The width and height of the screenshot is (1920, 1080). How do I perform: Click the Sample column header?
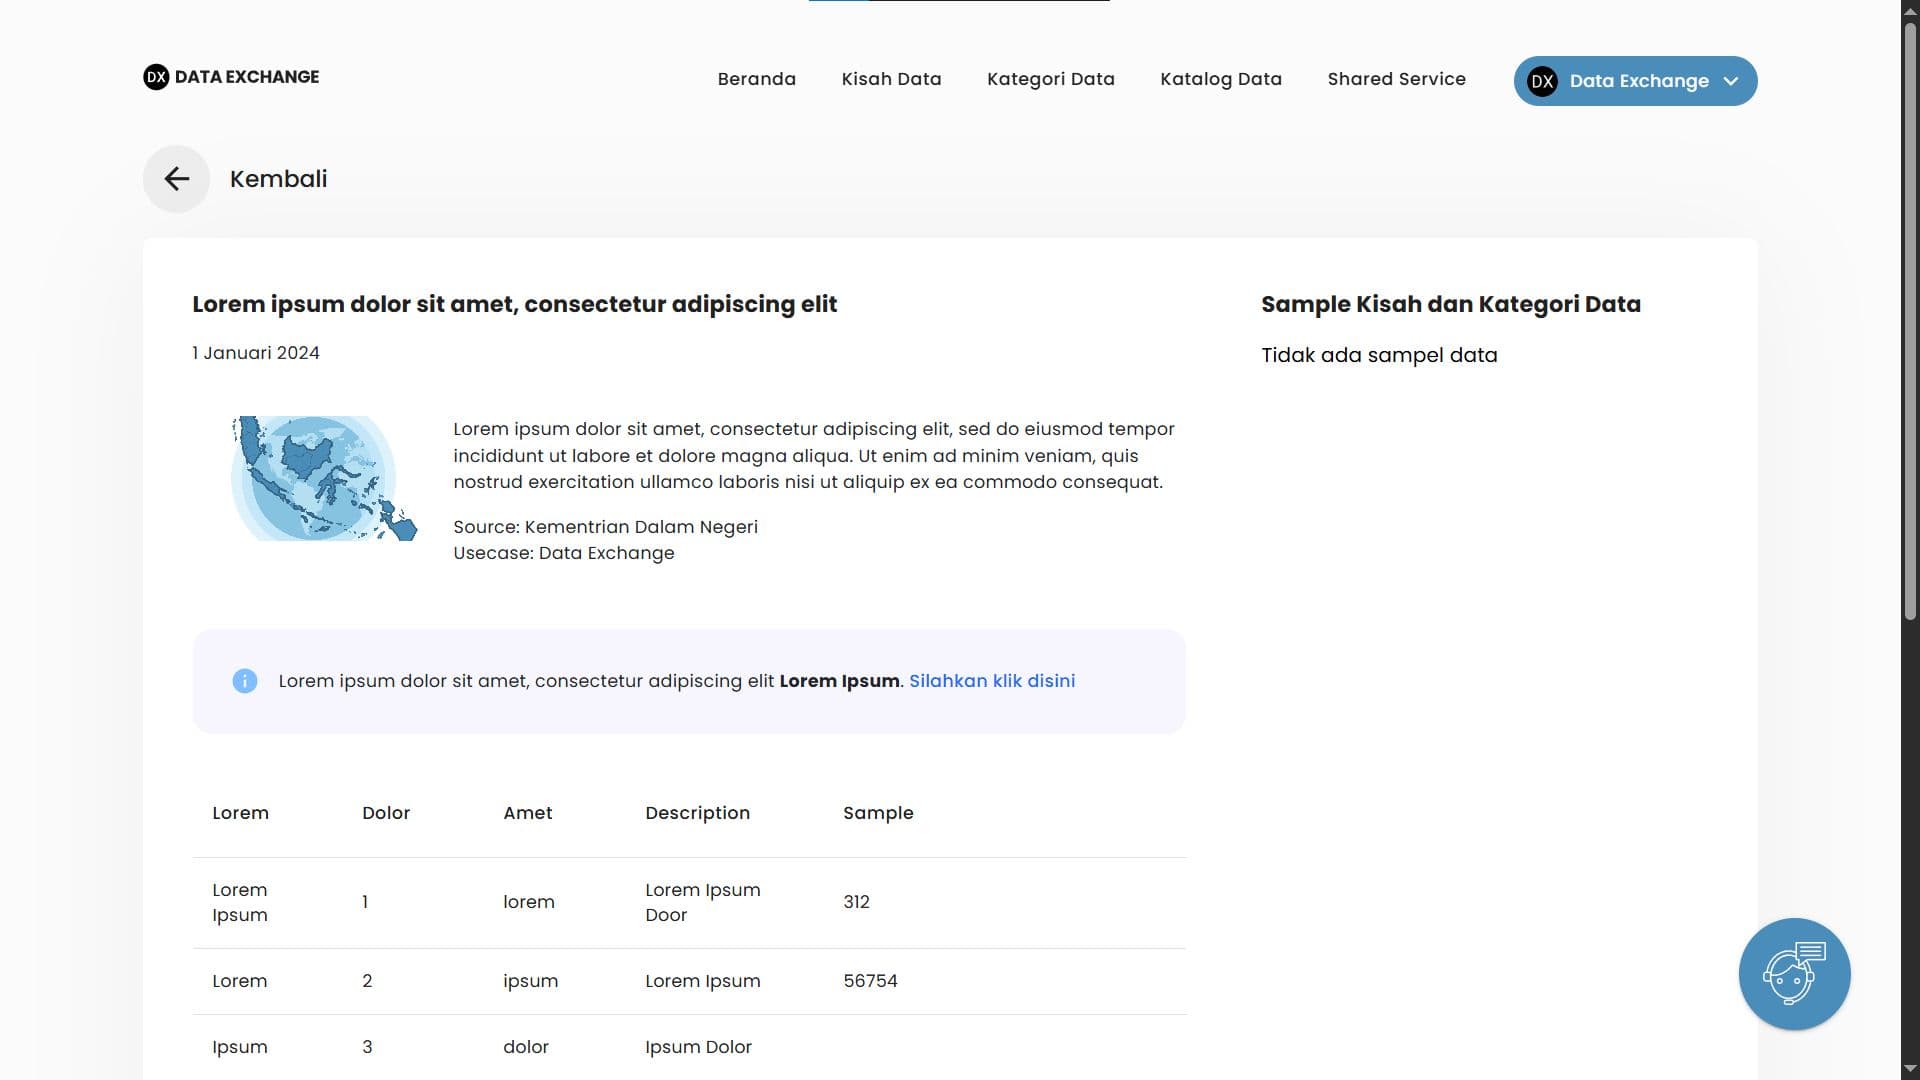click(878, 813)
